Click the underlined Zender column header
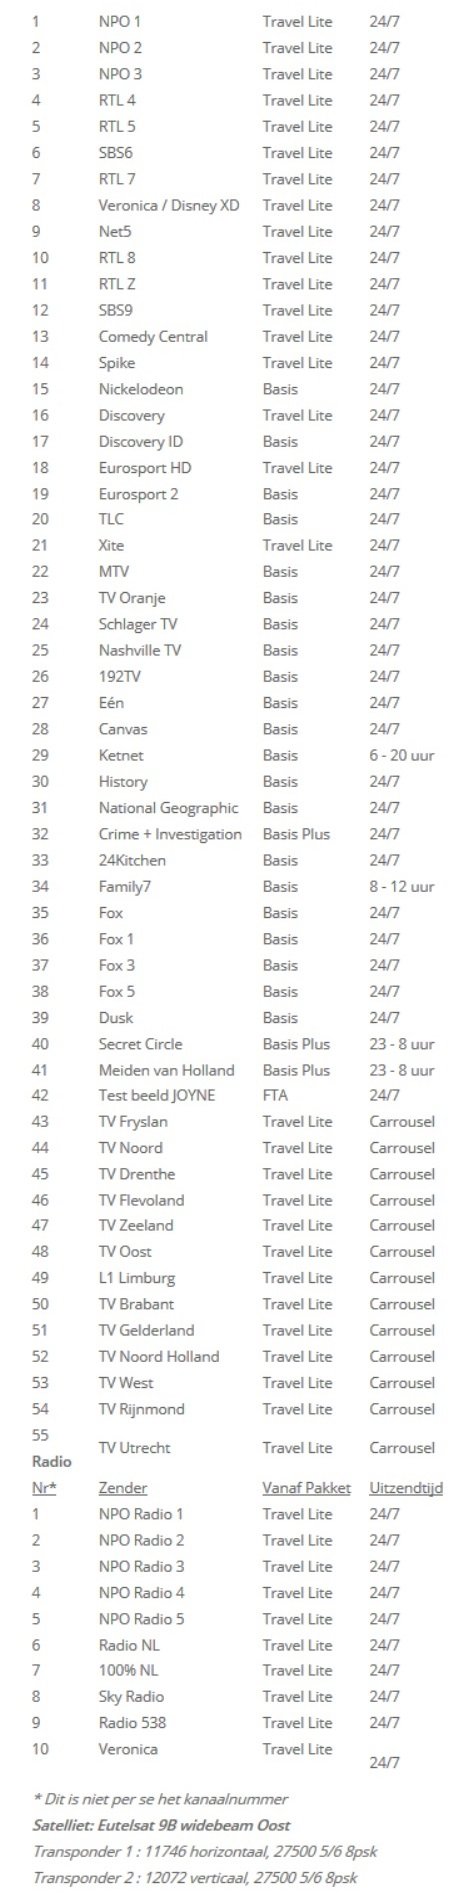Image resolution: width=458 pixels, height=1894 pixels. click(x=123, y=1488)
